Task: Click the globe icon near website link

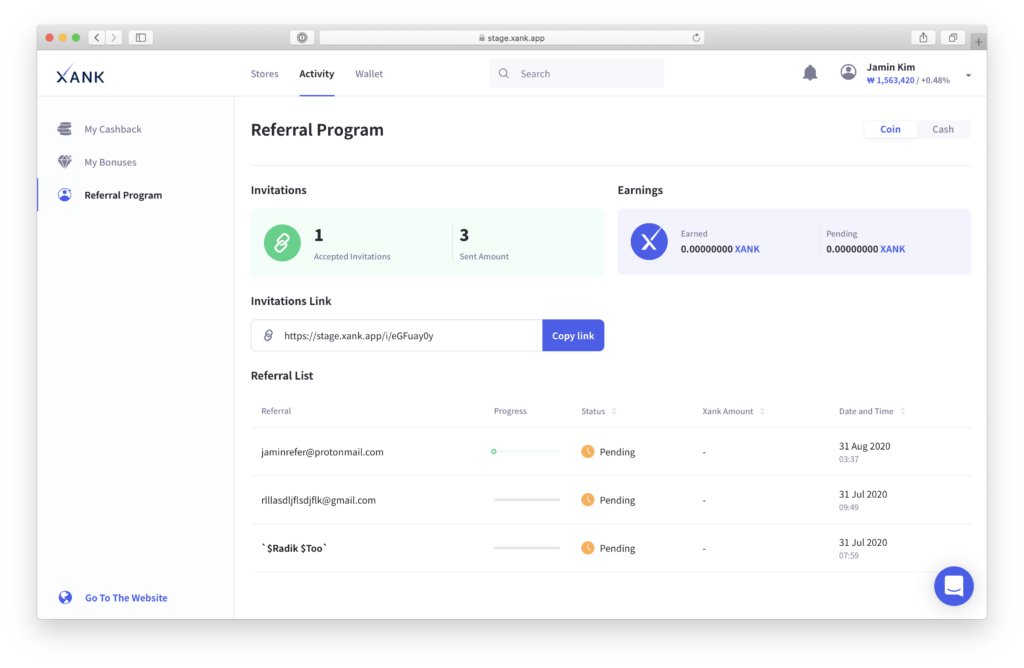Action: coord(65,597)
